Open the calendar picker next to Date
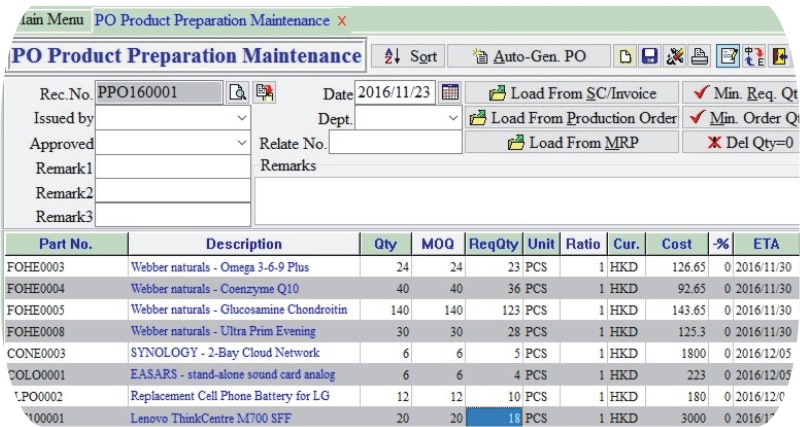 449,92
